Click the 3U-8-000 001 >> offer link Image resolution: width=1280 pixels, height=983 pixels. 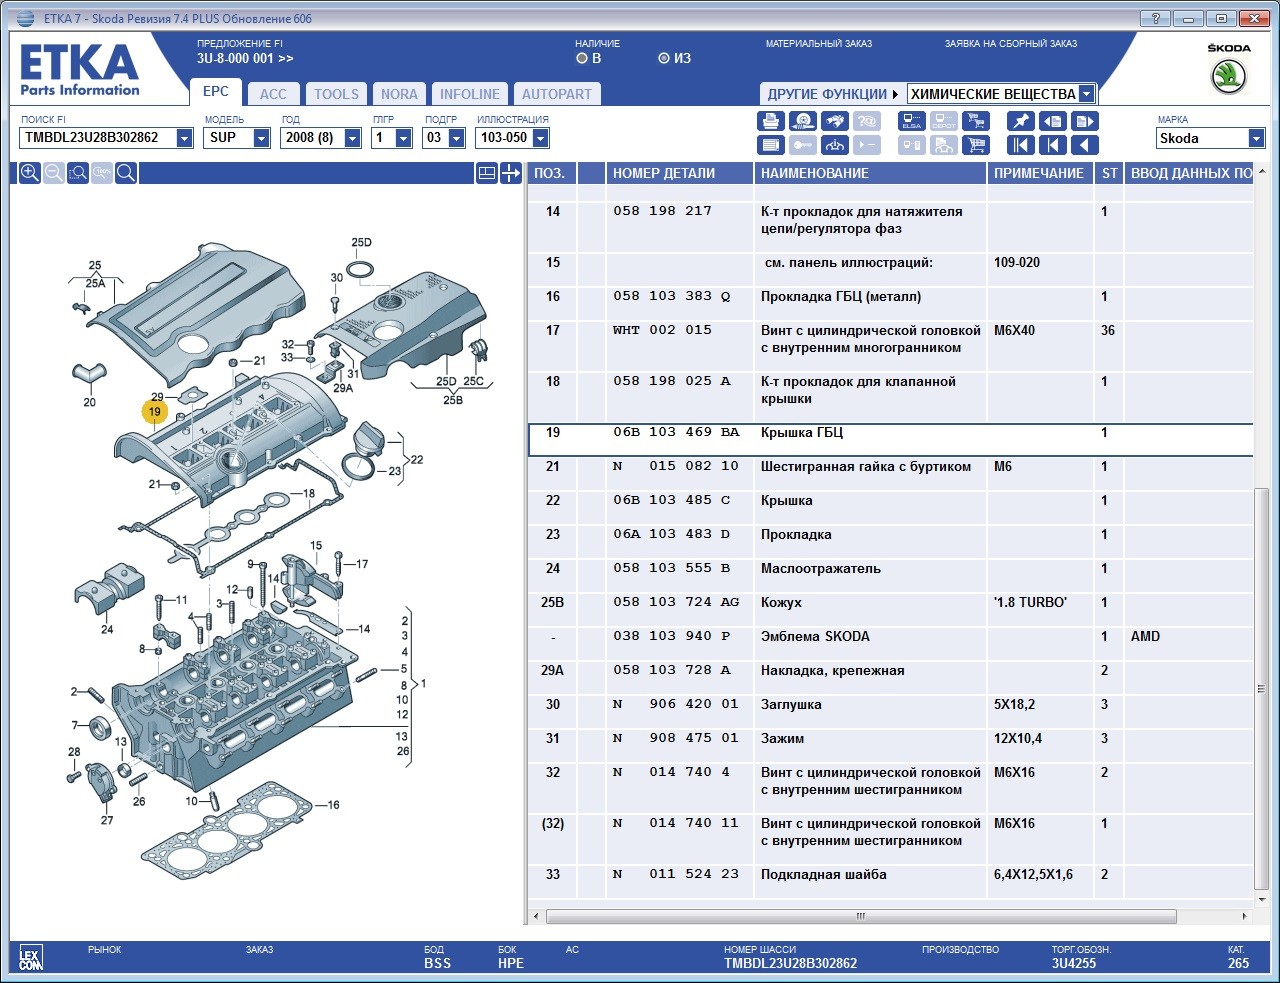(245, 58)
